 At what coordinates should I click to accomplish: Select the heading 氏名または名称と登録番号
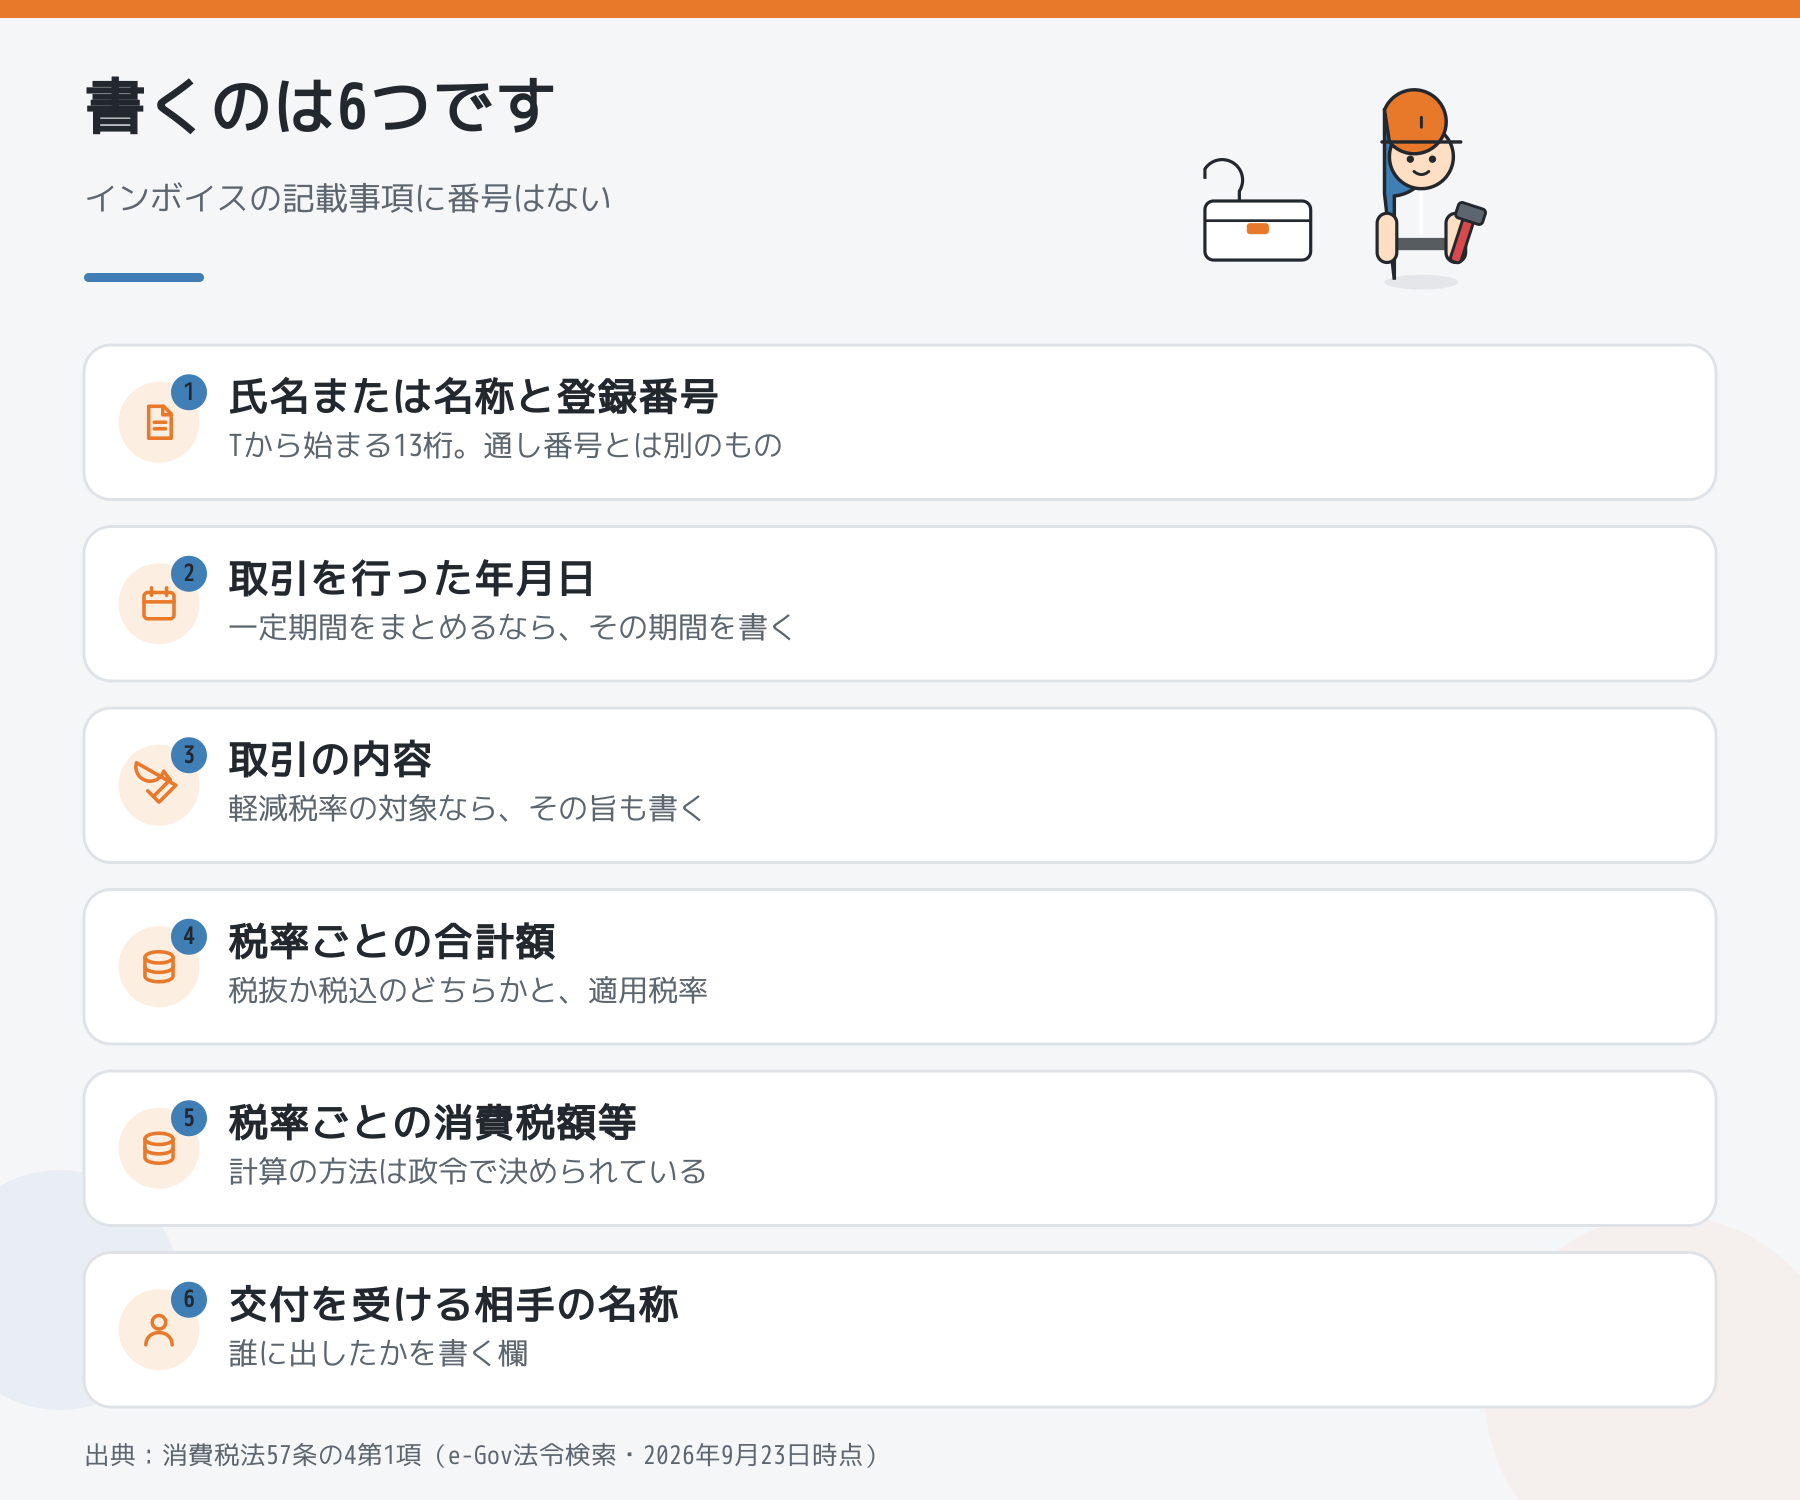(473, 397)
